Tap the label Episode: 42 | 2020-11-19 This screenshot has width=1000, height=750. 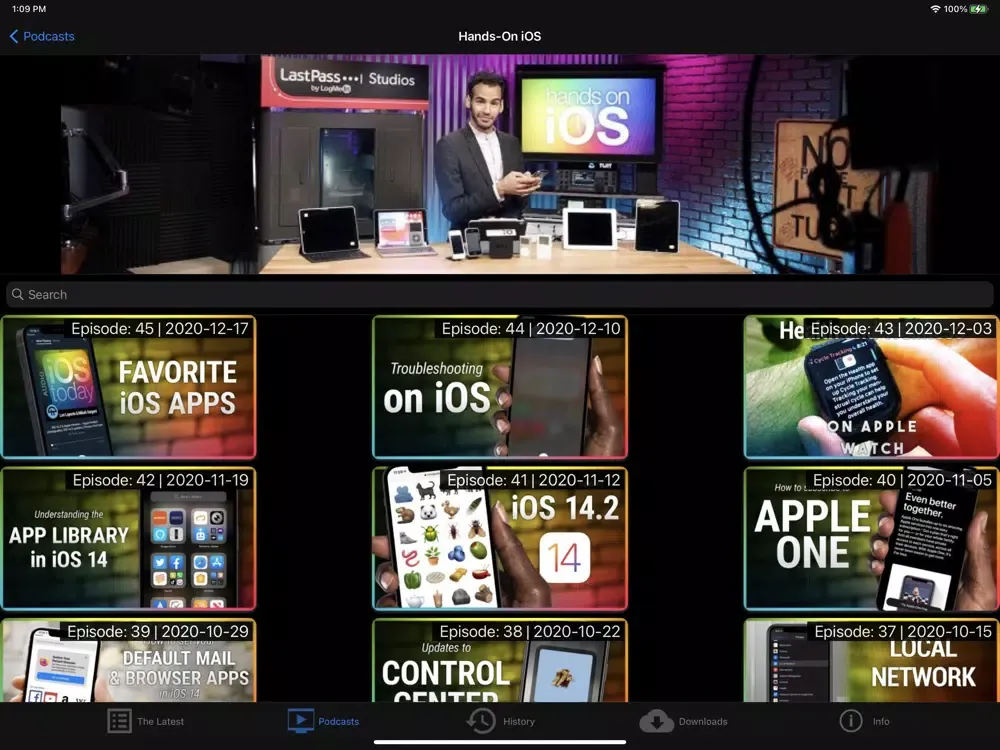click(161, 480)
